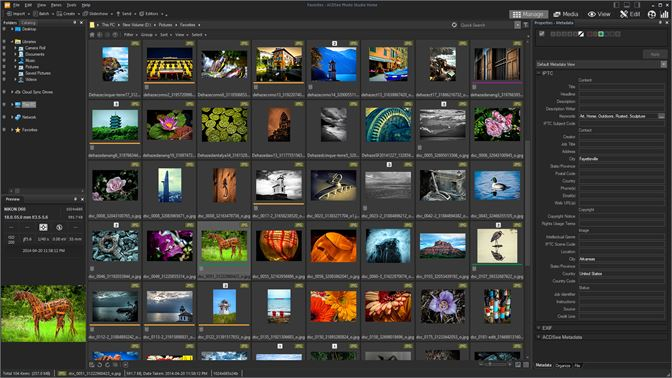Viewport: 672px width, 378px height.
Task: Open the Filter dropdown
Action: coord(129,35)
